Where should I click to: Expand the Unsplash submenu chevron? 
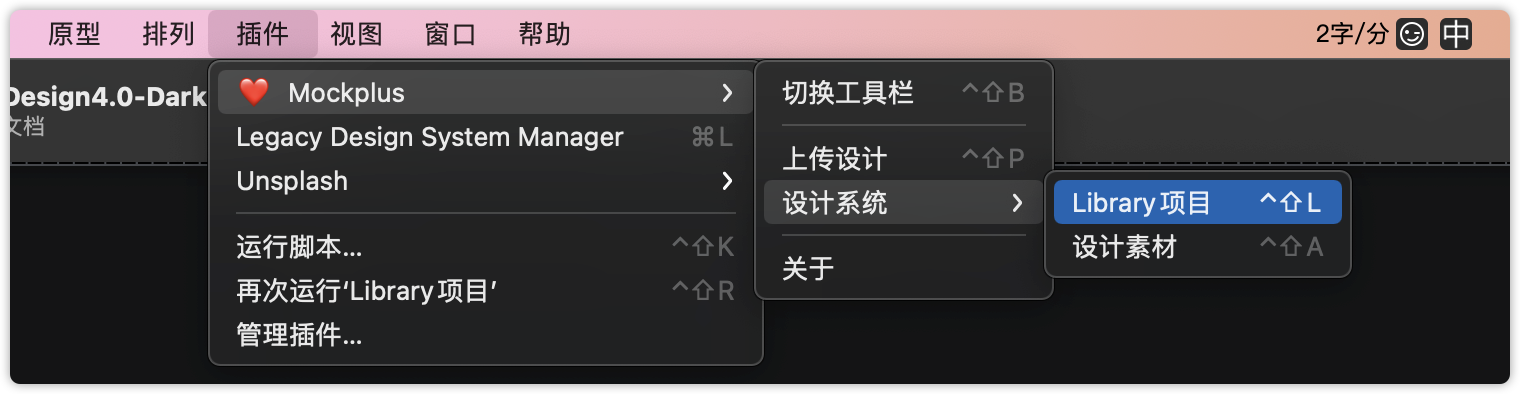click(727, 181)
